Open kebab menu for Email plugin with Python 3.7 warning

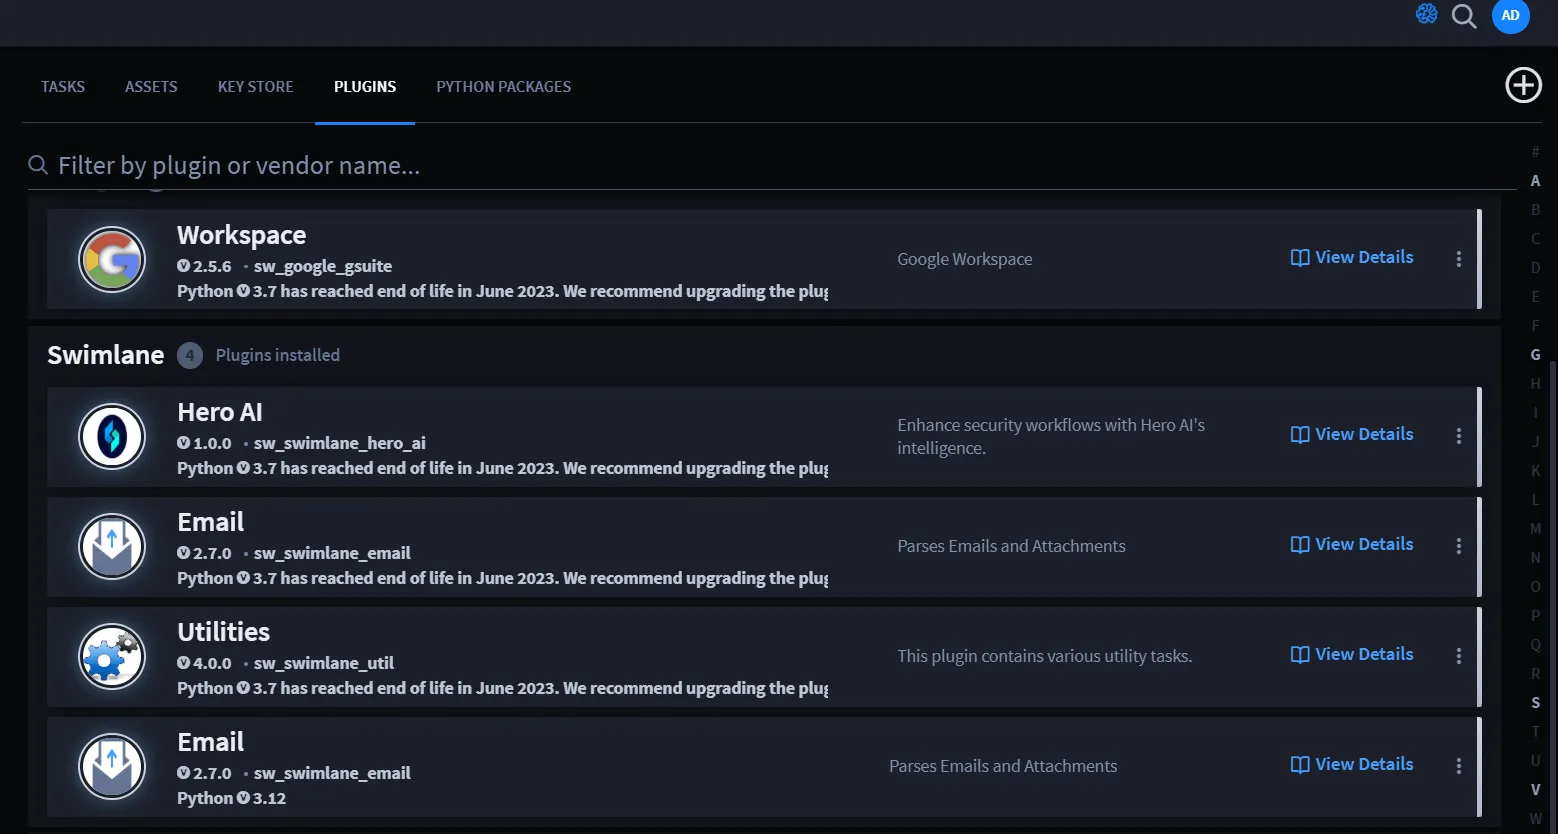[1459, 546]
